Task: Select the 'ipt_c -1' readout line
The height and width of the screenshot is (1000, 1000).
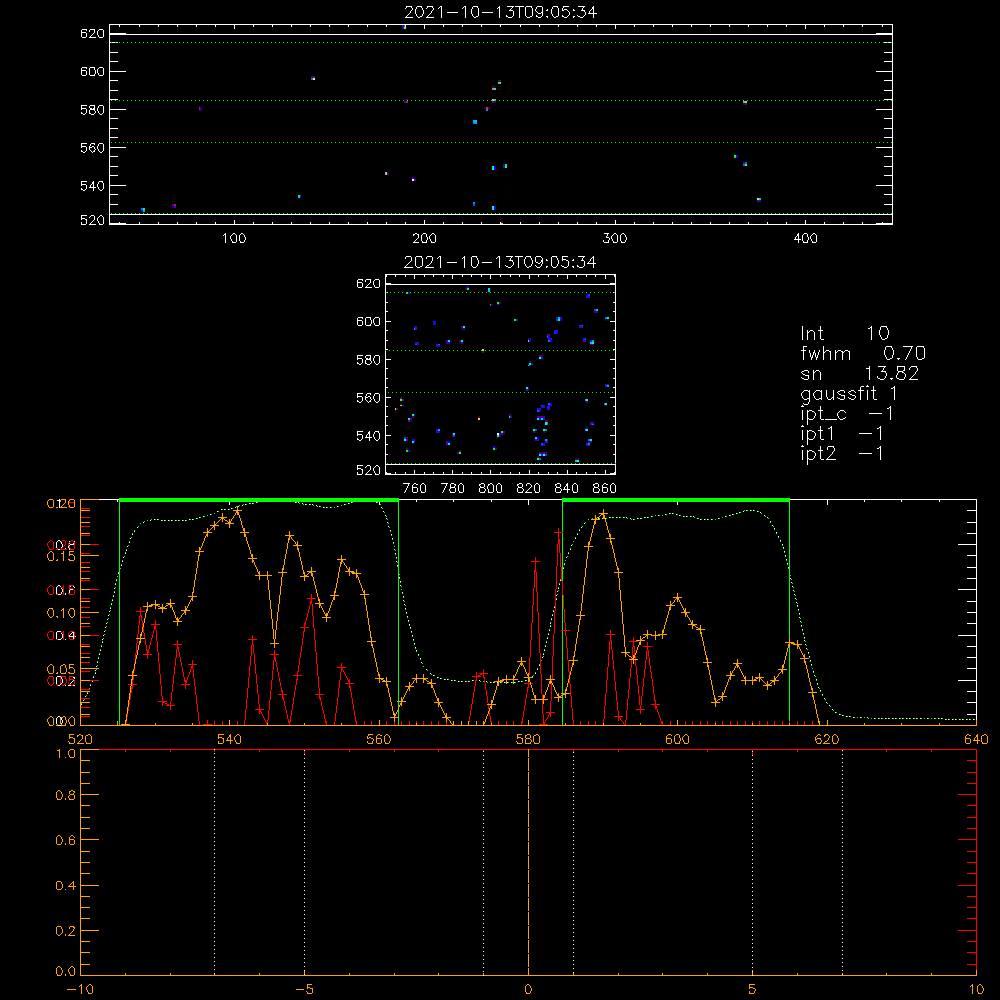Action: [x=847, y=414]
